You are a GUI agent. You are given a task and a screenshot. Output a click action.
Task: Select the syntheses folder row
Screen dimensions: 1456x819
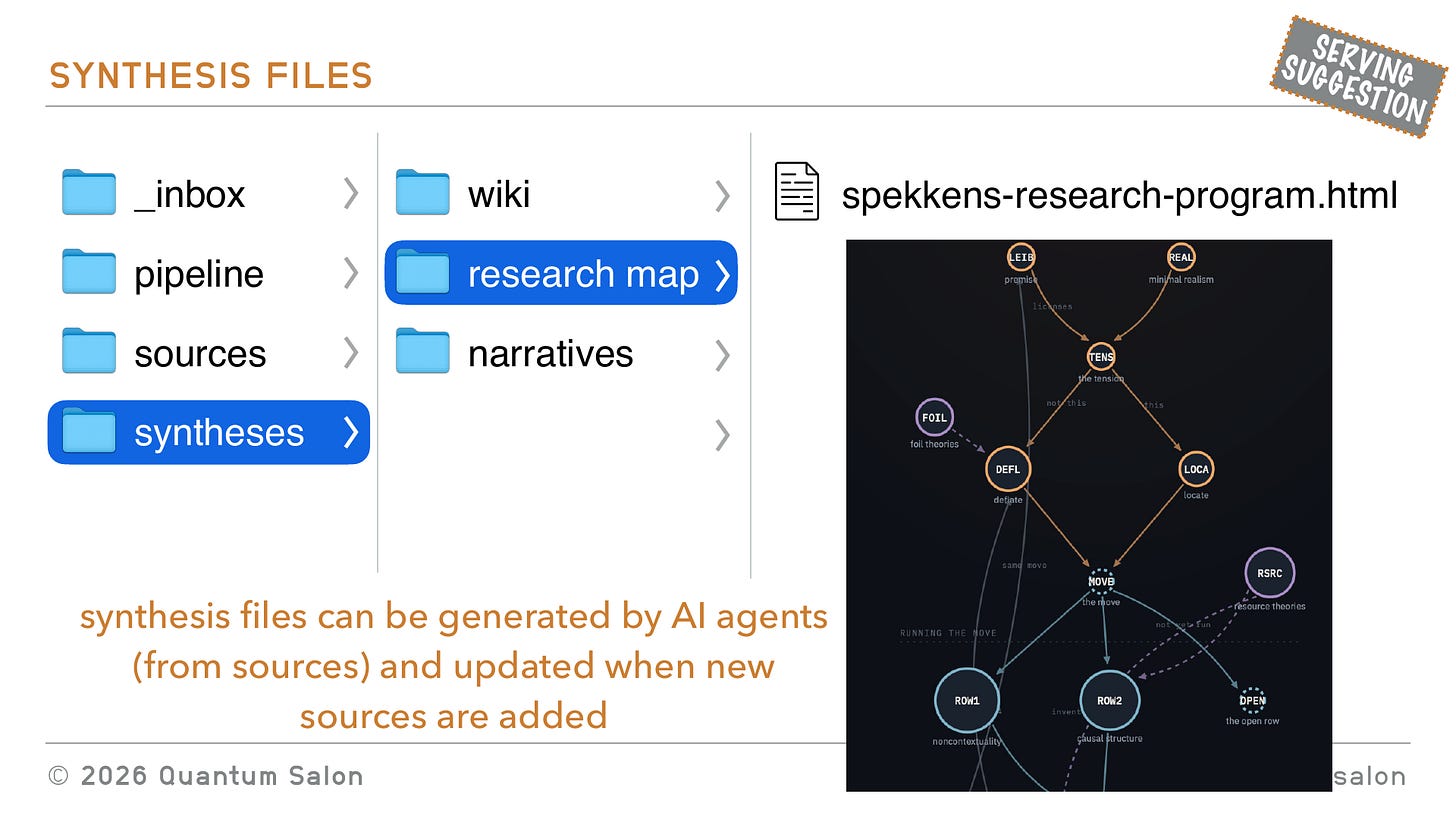click(209, 432)
